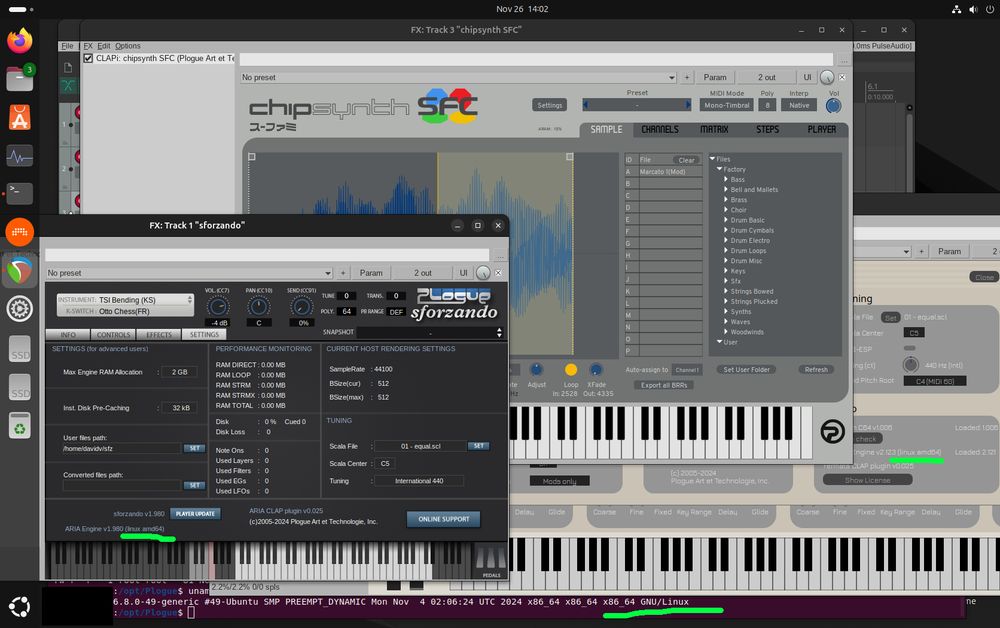Image resolution: width=1000 pixels, height=628 pixels.
Task: Toggle bypass checkbox in chipsynth FX header
Action: pos(842,77)
